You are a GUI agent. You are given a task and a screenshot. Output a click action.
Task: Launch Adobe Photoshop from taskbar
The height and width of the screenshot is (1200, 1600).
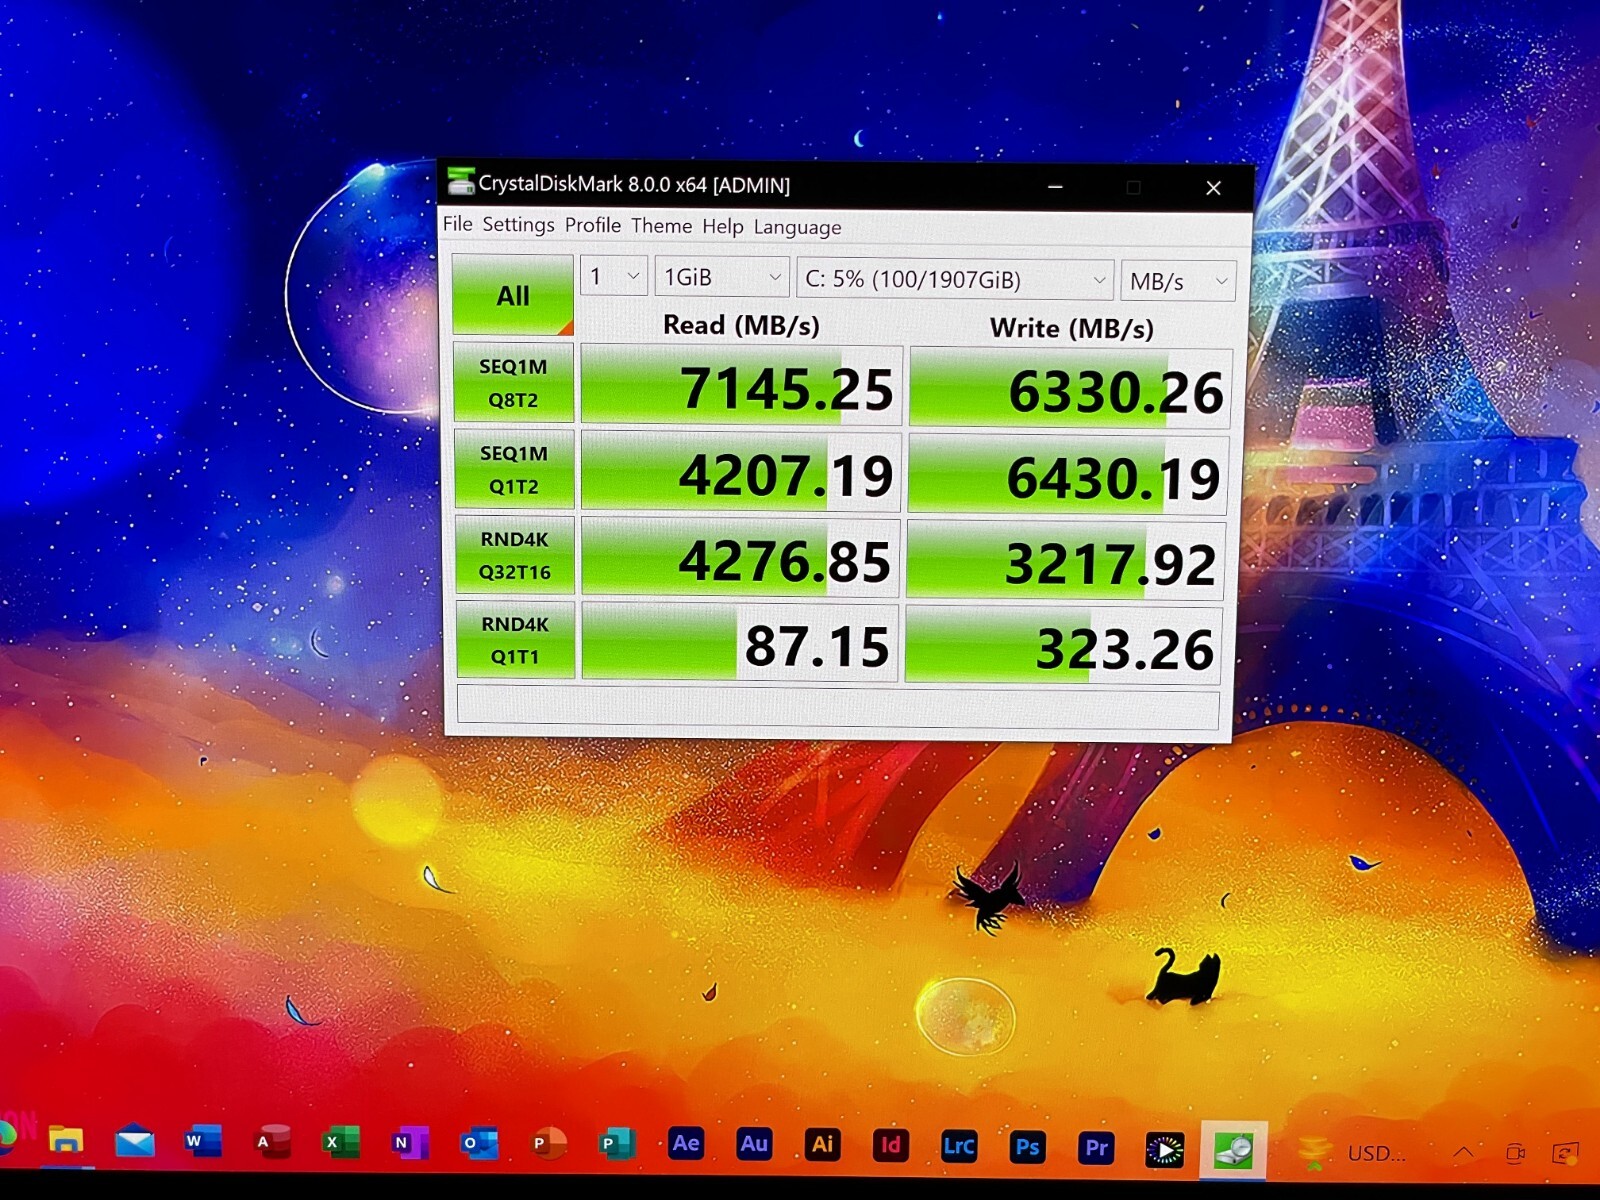[1027, 1147]
